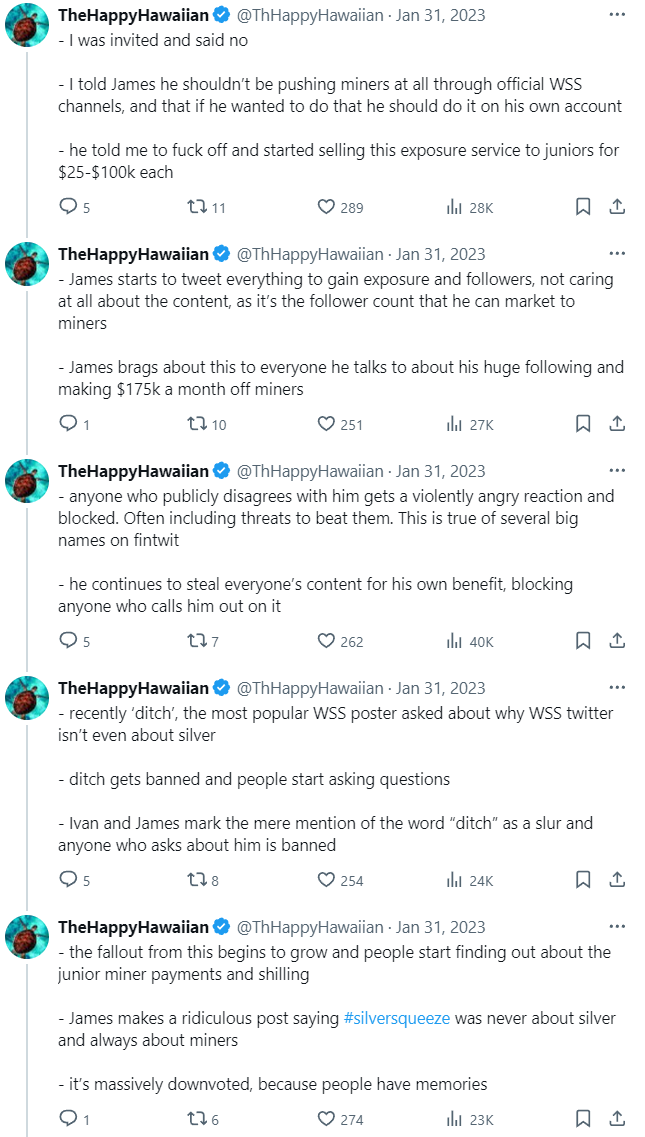Viewport: 645px width, 1137px height.
Task: Open the Jan 31, 2023 timestamp on the third tweet
Action: coord(441,471)
